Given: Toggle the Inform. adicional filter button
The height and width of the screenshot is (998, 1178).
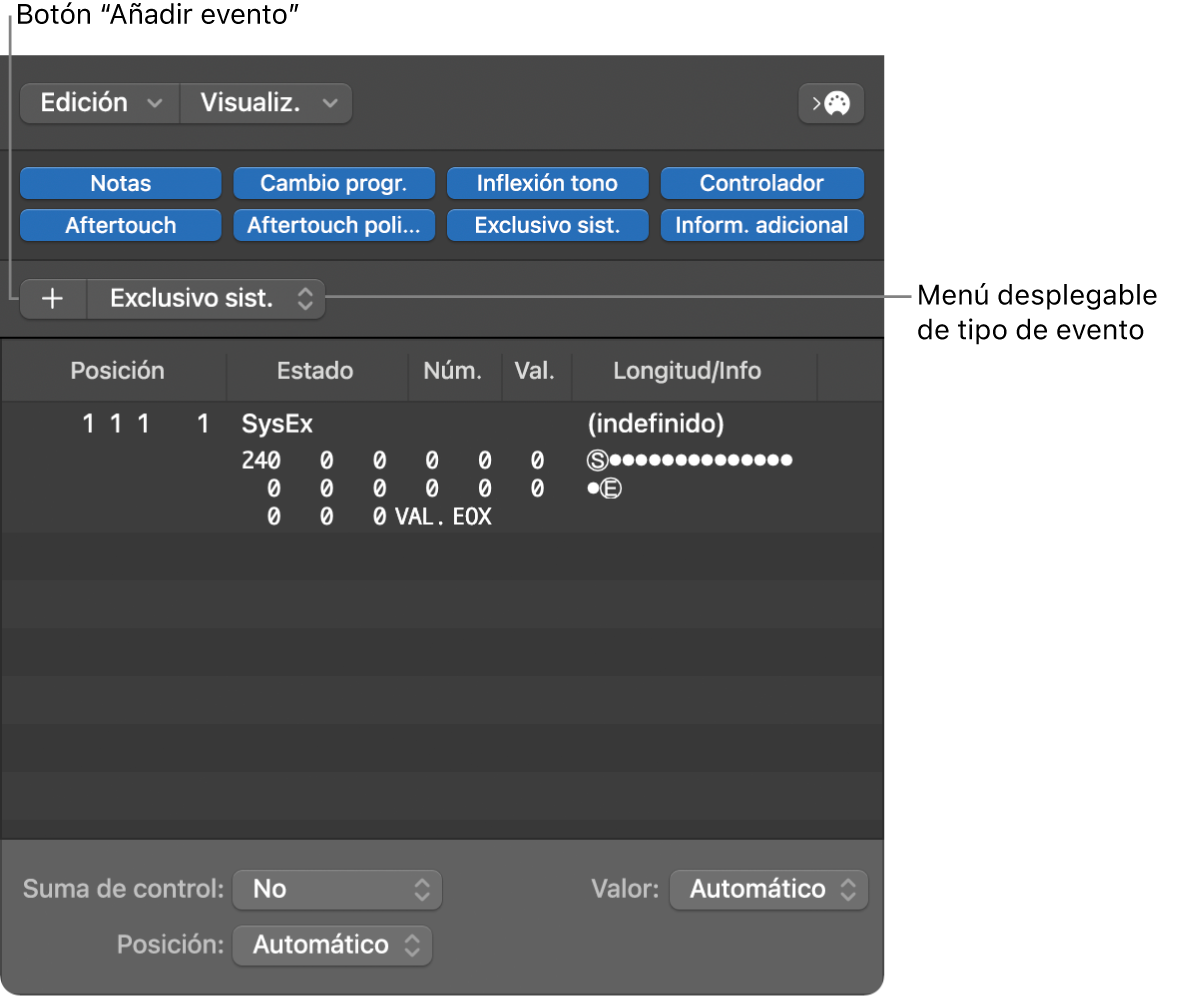Looking at the screenshot, I should click(762, 225).
